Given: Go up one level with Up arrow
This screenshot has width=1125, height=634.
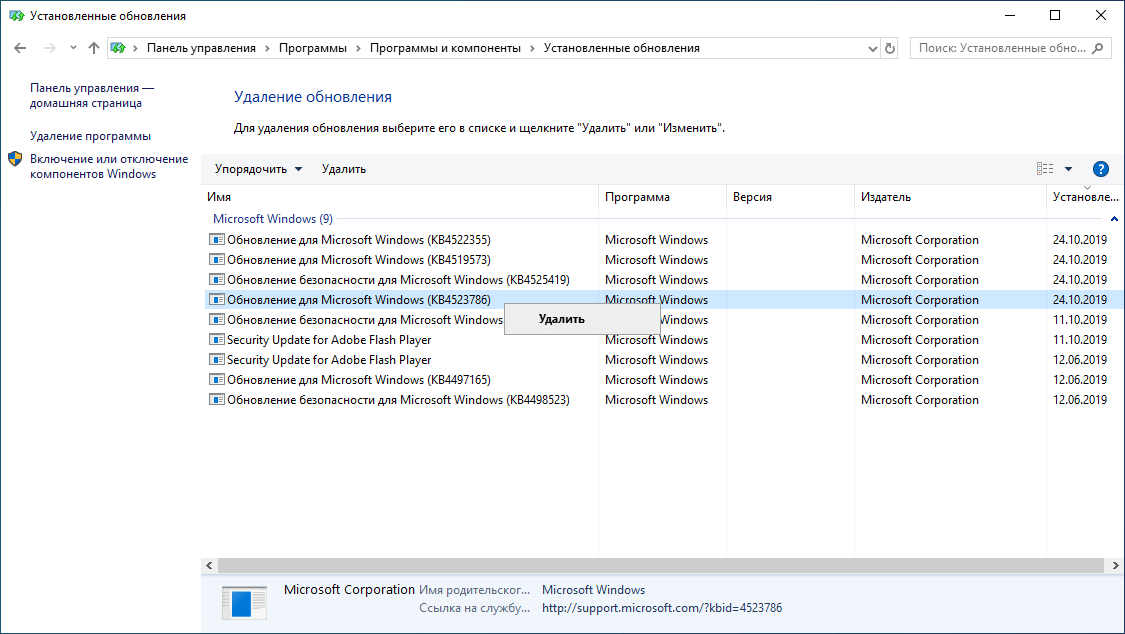Looking at the screenshot, I should pyautogui.click(x=94, y=48).
